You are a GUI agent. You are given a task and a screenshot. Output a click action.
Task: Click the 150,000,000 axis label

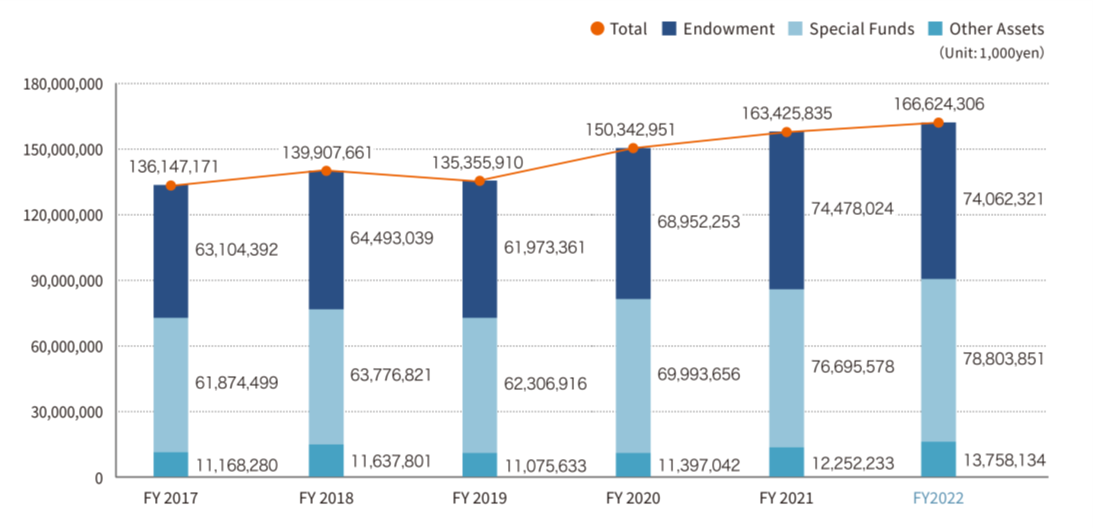(63, 150)
